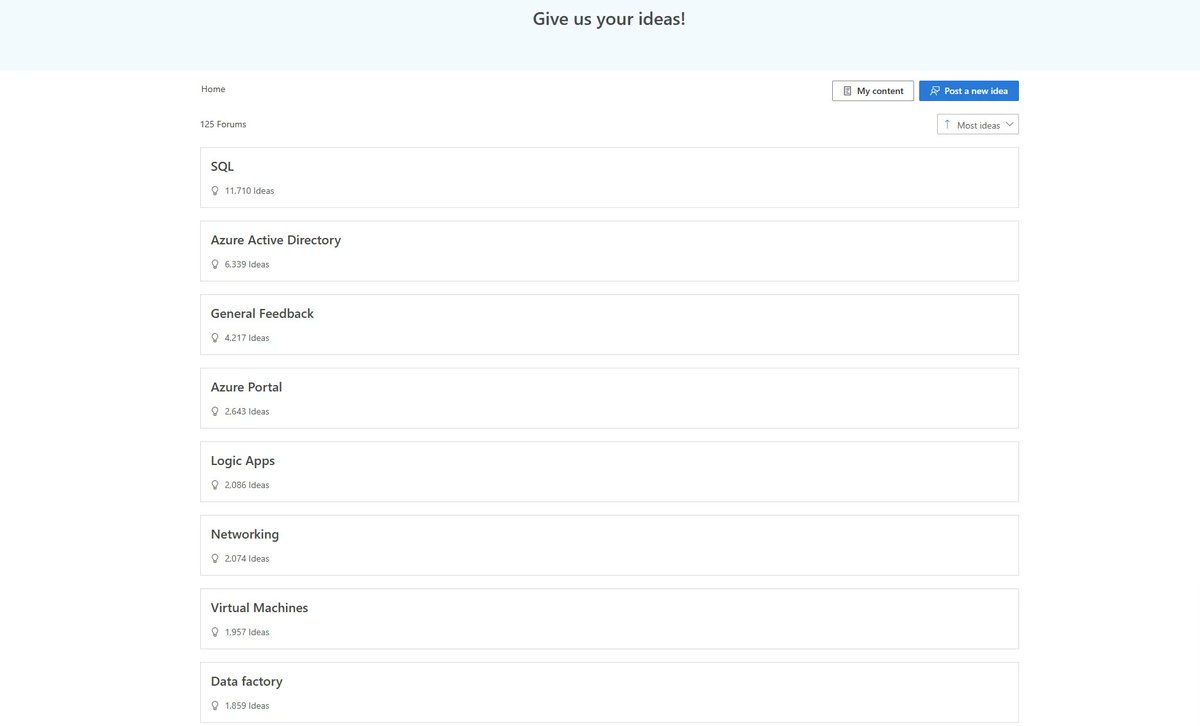Screen dimensions: 1200x726
Task: Click the 2,643 Ideas count text
Action: (x=247, y=411)
